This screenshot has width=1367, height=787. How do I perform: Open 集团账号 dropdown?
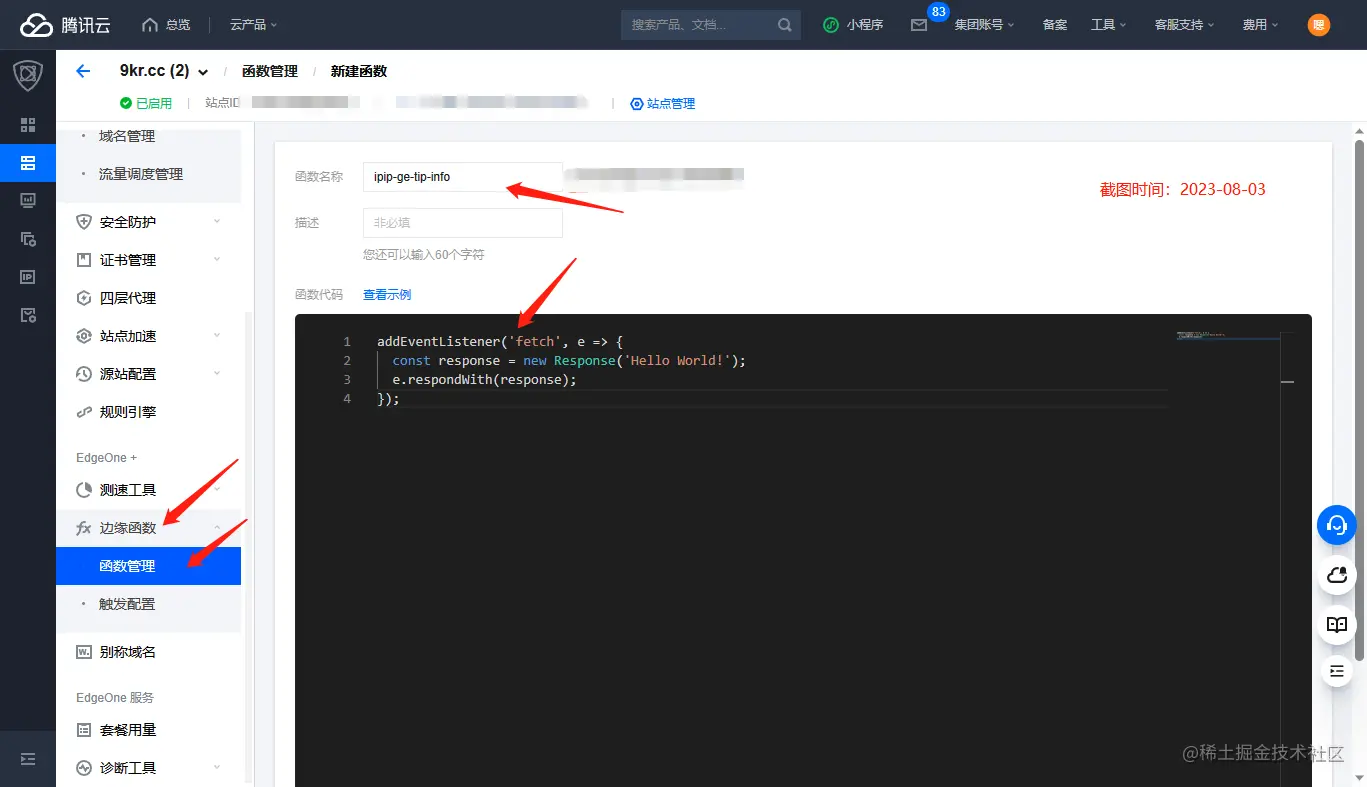point(984,25)
